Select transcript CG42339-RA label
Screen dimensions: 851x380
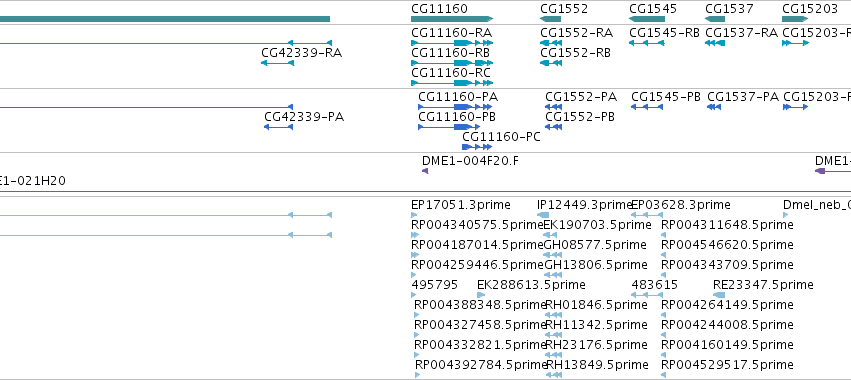[302, 53]
